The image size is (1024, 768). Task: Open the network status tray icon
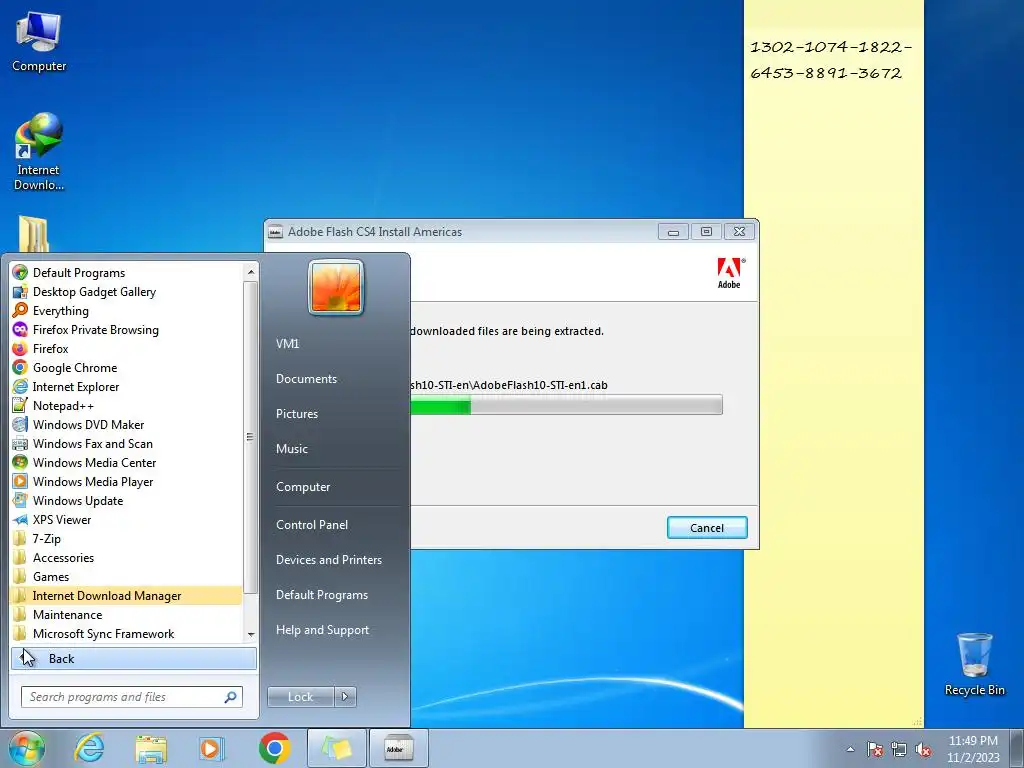coord(899,749)
